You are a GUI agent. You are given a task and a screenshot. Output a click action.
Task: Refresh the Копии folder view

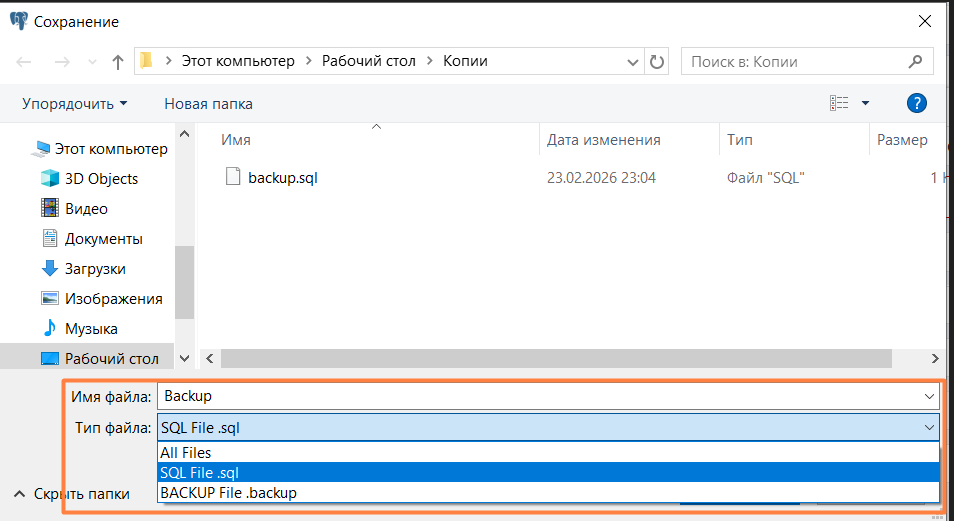(656, 61)
